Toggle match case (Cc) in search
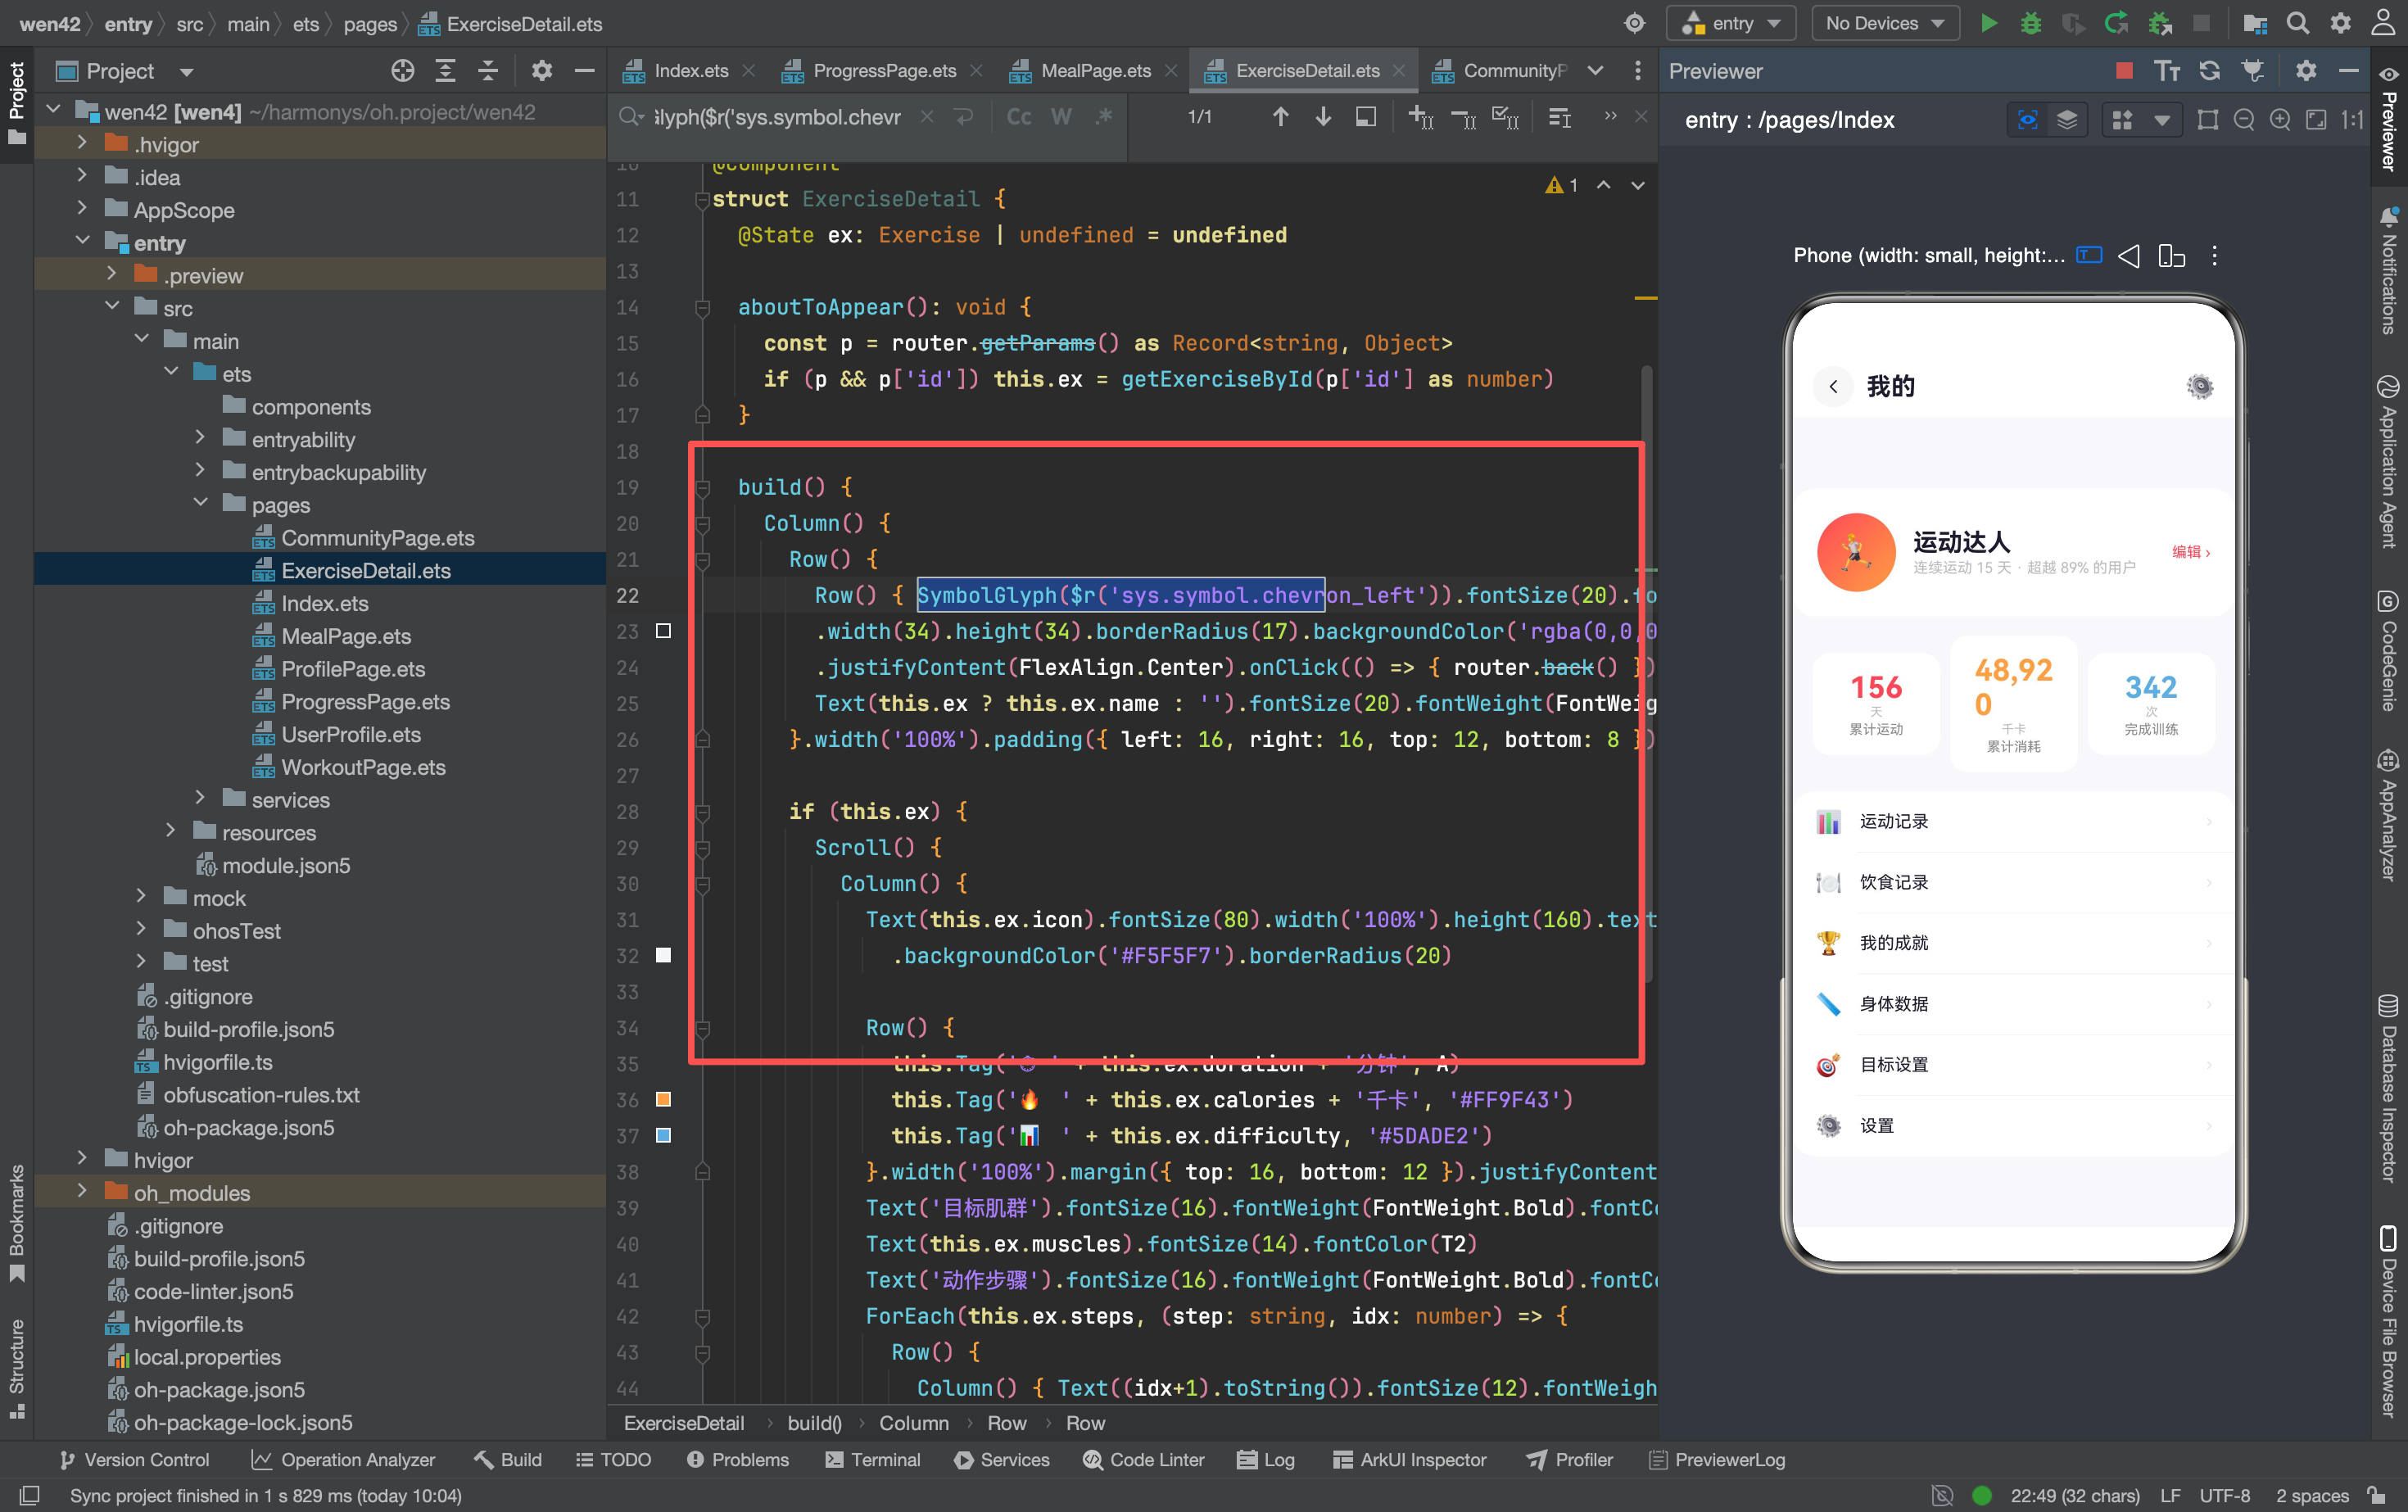Viewport: 2408px width, 1512px height. pyautogui.click(x=1019, y=117)
